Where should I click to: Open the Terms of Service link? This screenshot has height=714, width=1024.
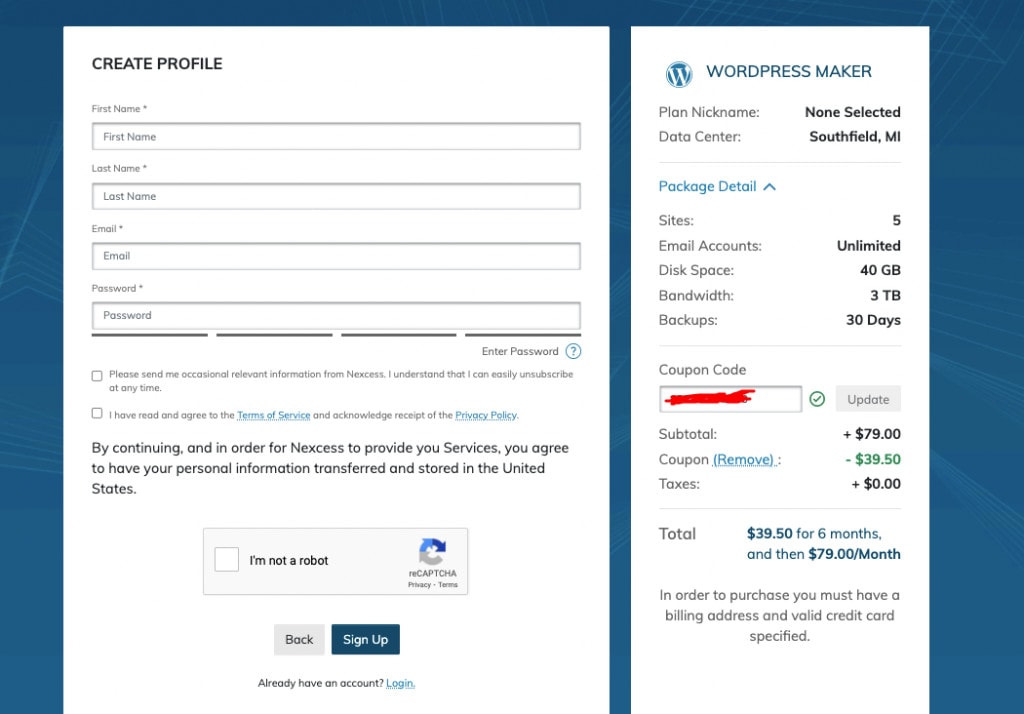[274, 415]
